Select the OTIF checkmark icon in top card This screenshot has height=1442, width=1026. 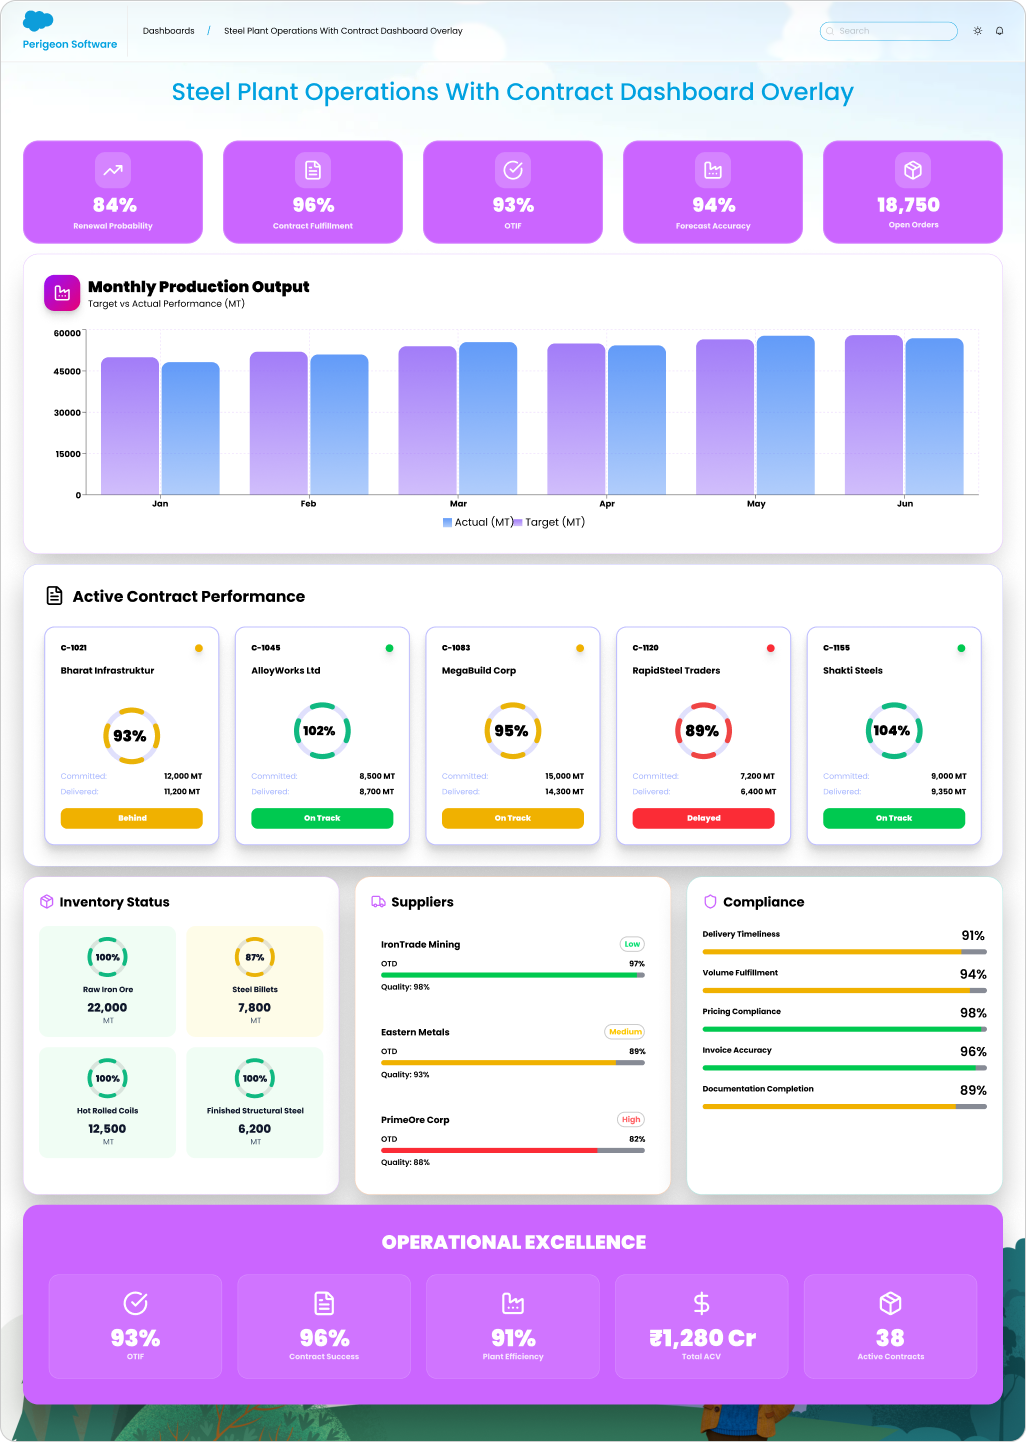tap(513, 170)
